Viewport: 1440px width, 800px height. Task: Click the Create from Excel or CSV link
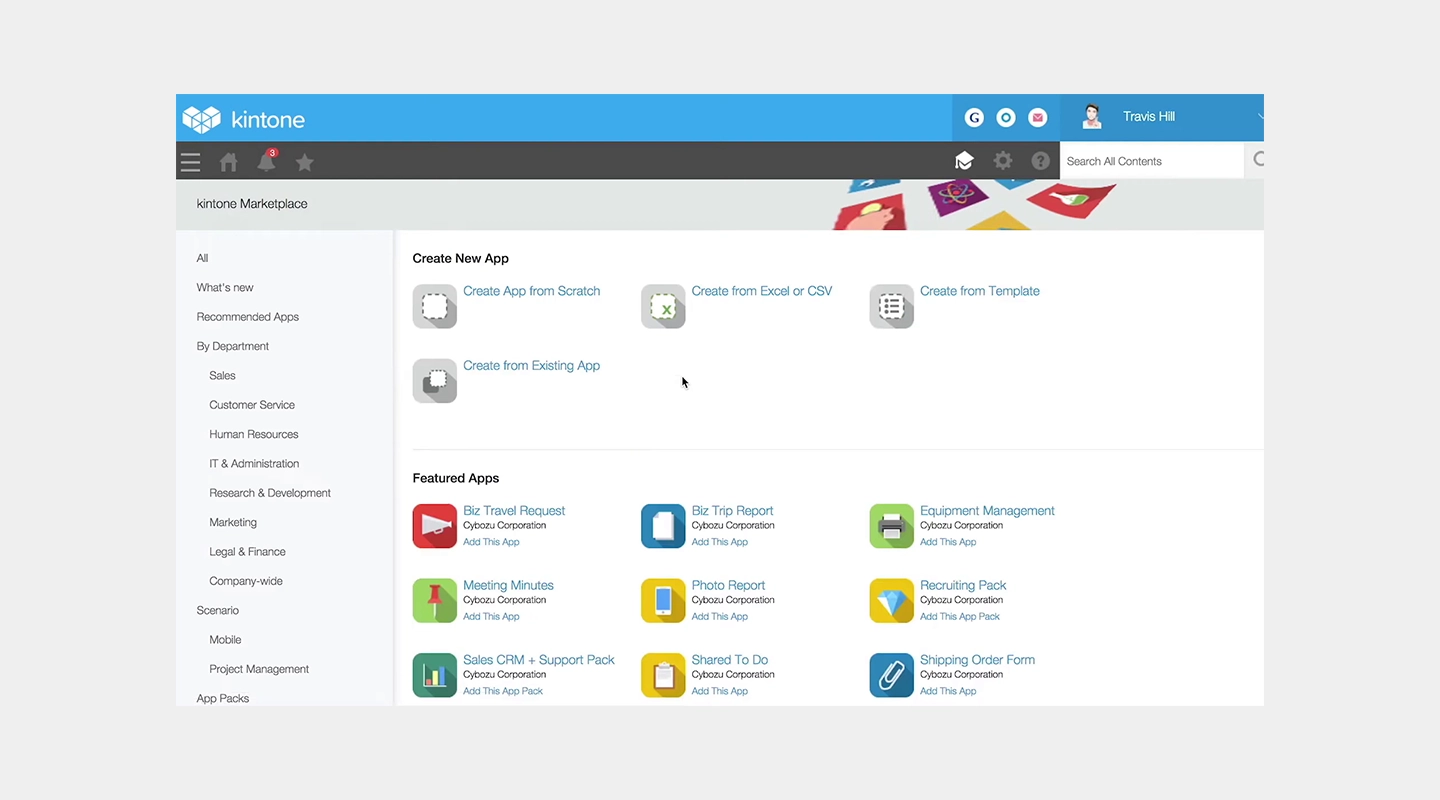[x=762, y=291]
